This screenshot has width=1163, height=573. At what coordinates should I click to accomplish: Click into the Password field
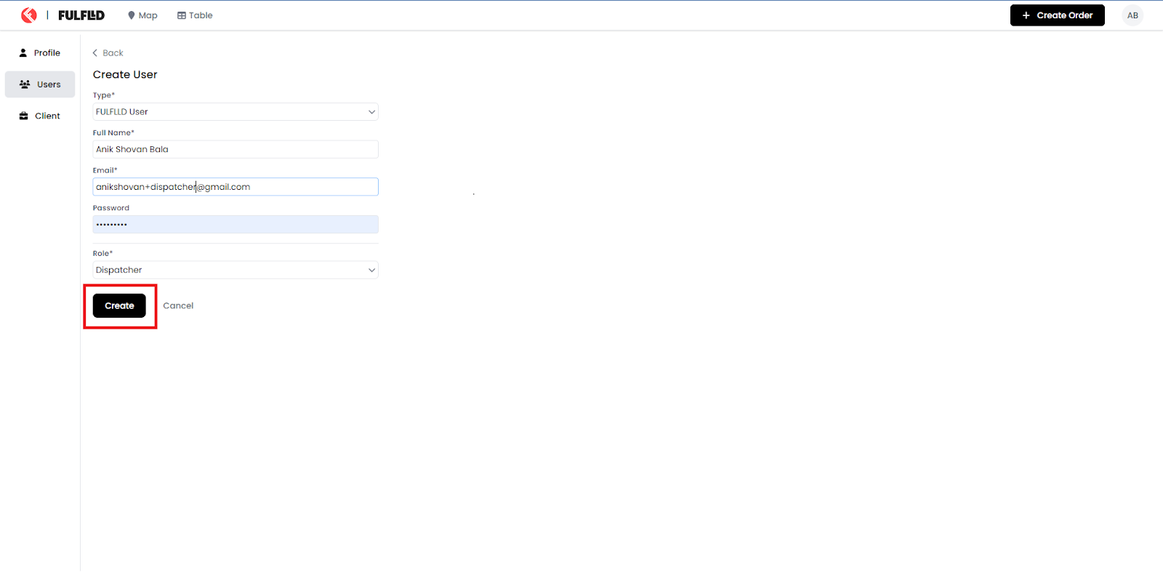point(235,225)
